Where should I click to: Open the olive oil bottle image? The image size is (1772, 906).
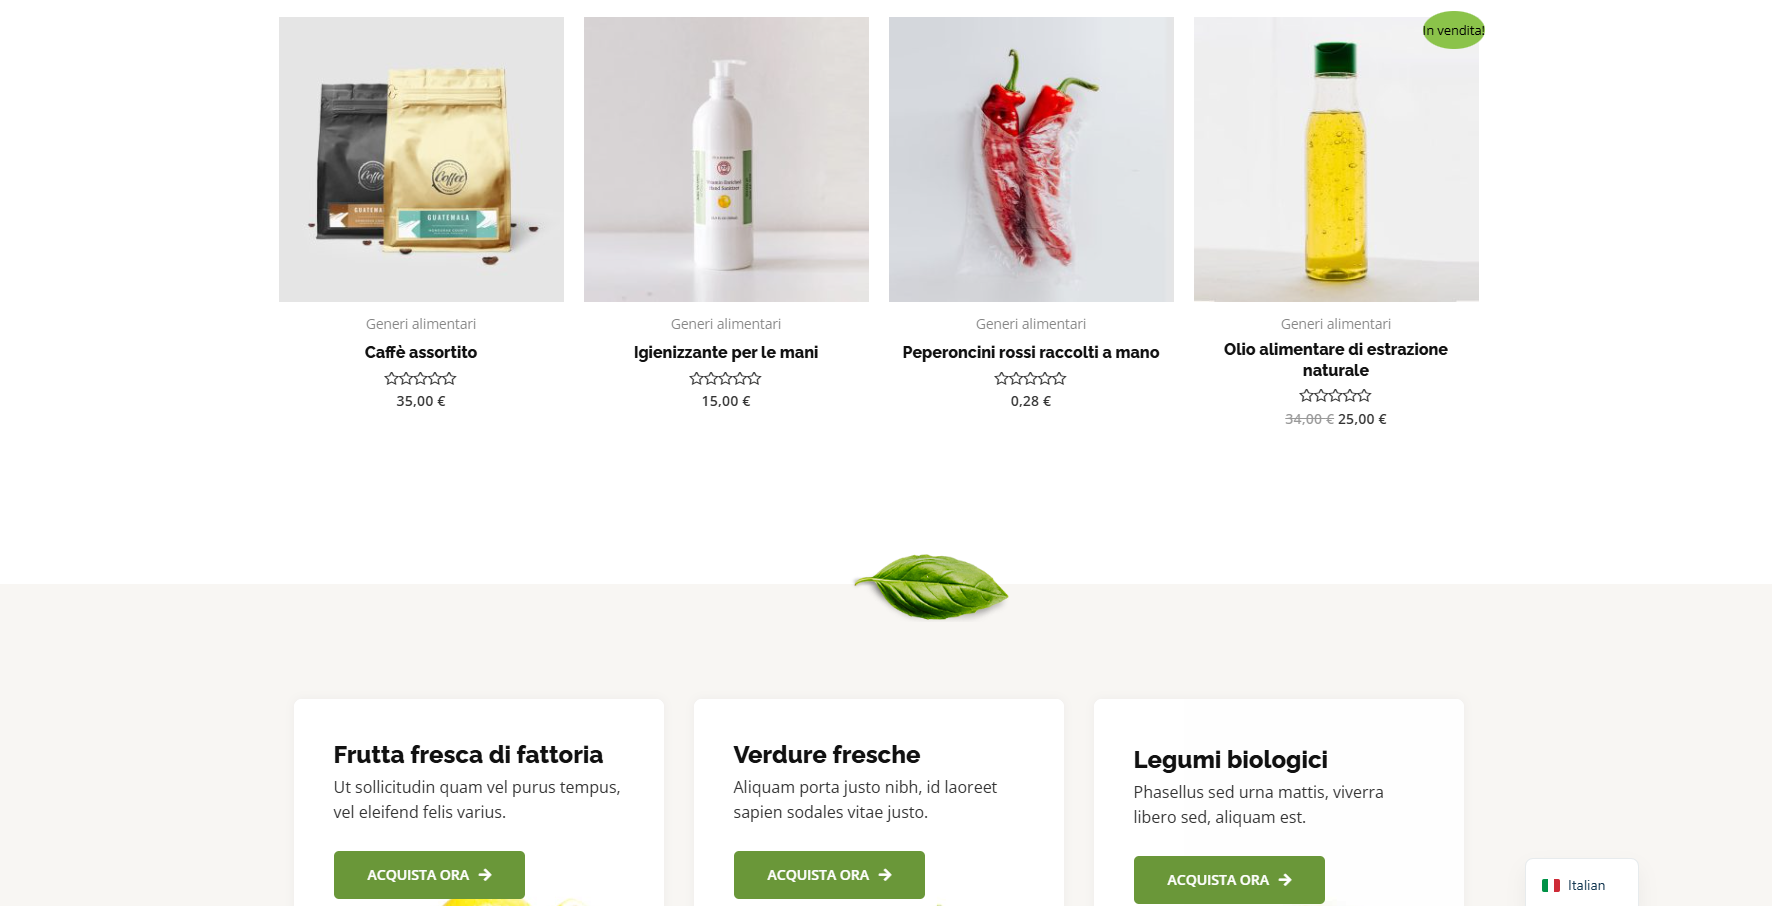[x=1336, y=159]
